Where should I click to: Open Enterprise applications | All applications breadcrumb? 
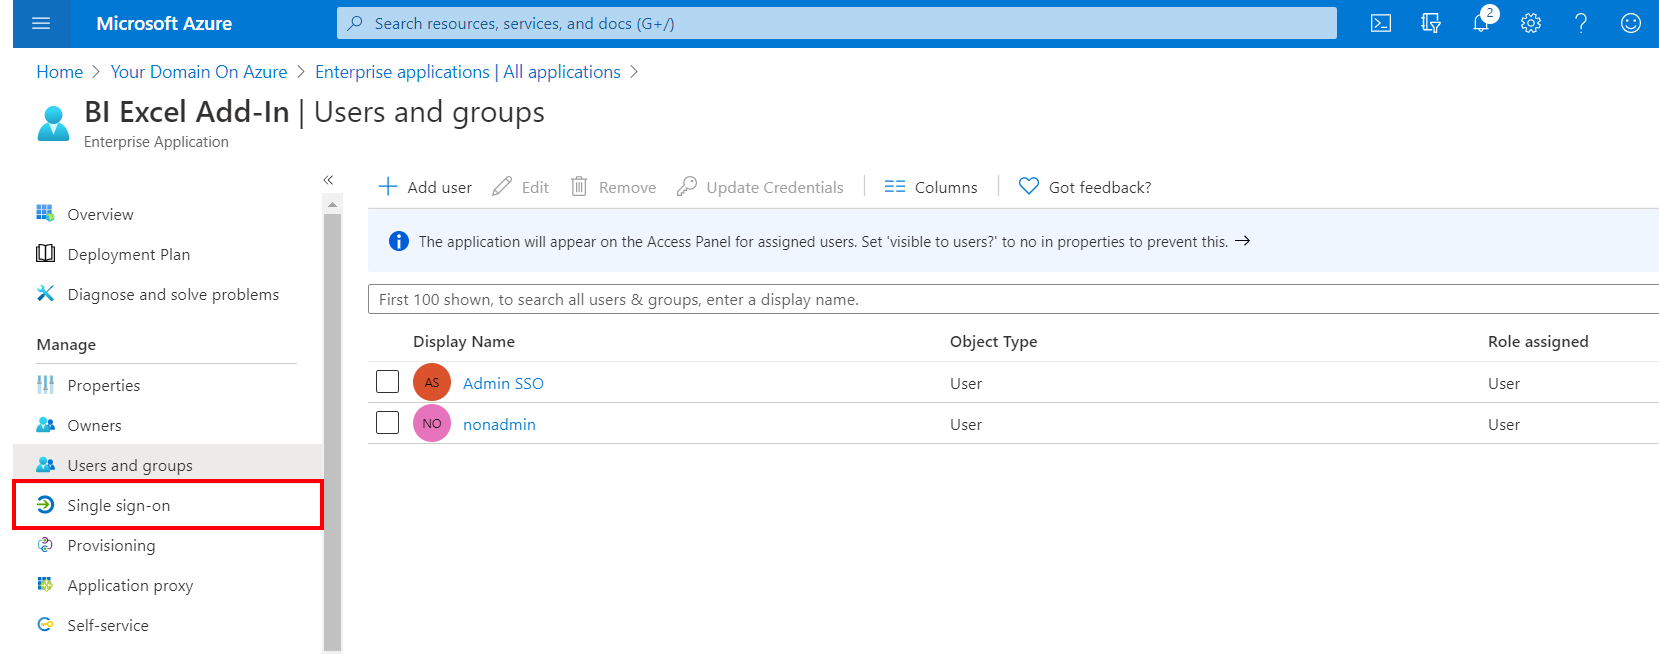pos(468,72)
